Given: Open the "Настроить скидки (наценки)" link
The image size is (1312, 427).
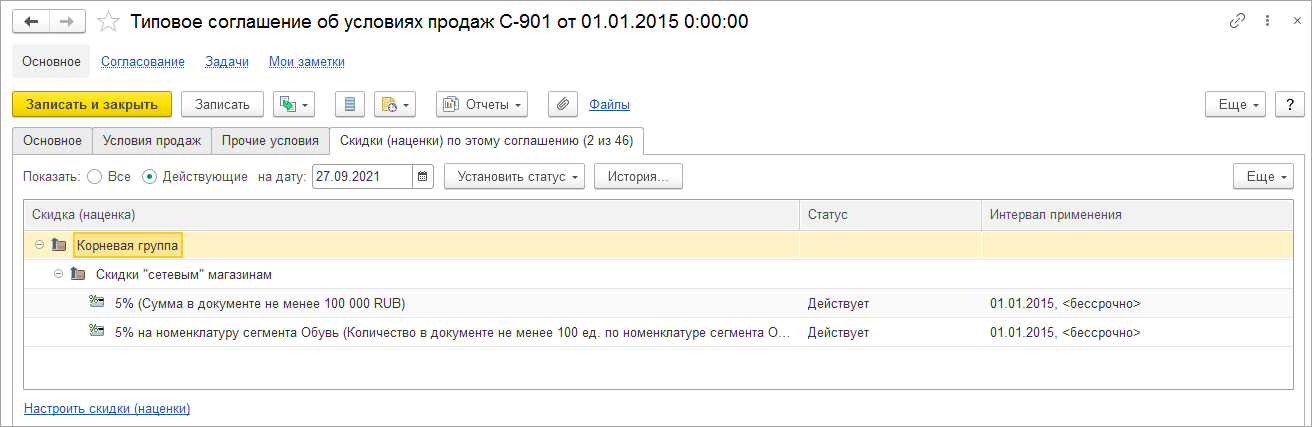Looking at the screenshot, I should pos(107,408).
